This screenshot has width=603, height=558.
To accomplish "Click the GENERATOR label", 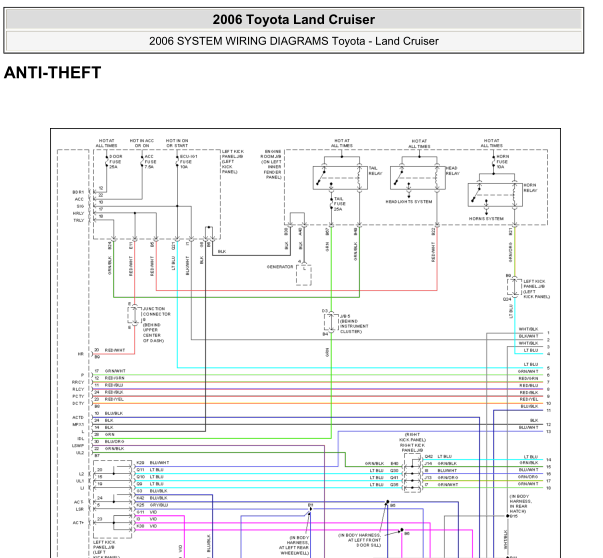I will click(280, 267).
